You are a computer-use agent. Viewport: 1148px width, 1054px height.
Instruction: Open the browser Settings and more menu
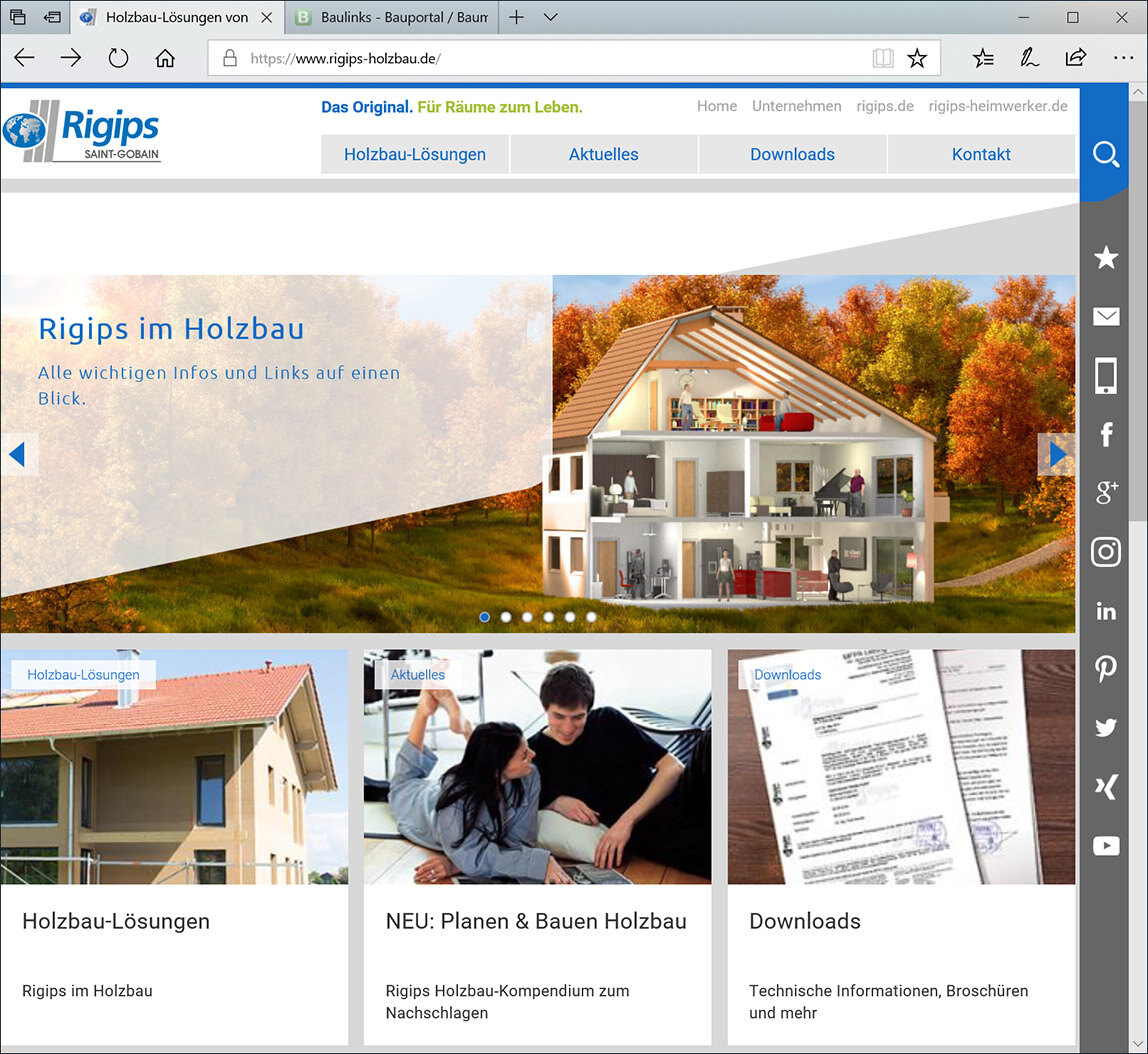tap(1123, 58)
